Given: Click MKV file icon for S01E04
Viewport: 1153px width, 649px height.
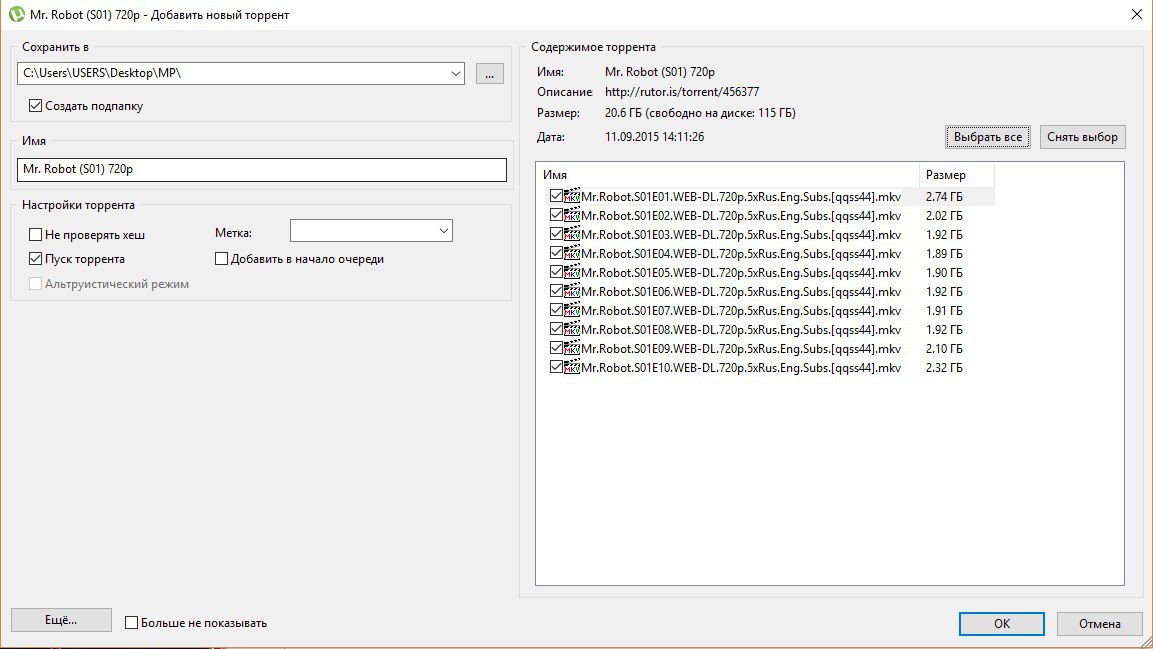Looking at the screenshot, I should tap(571, 254).
